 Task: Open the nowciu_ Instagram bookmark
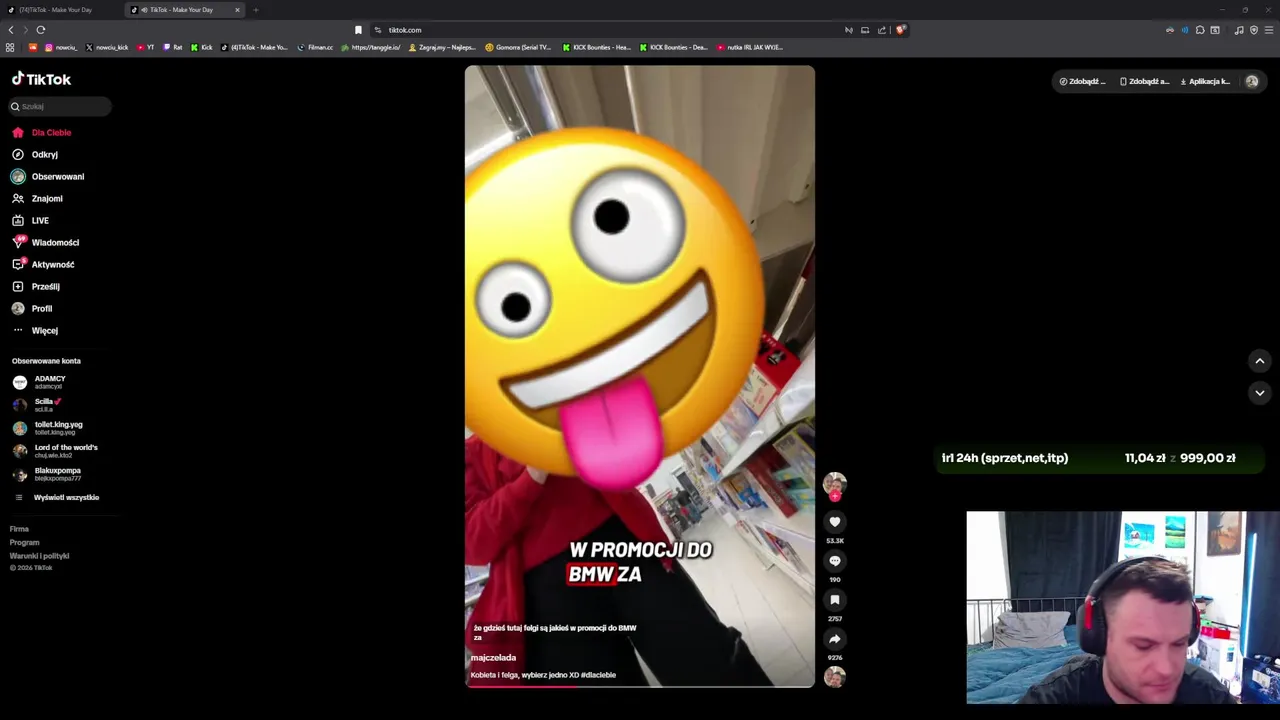click(x=60, y=47)
